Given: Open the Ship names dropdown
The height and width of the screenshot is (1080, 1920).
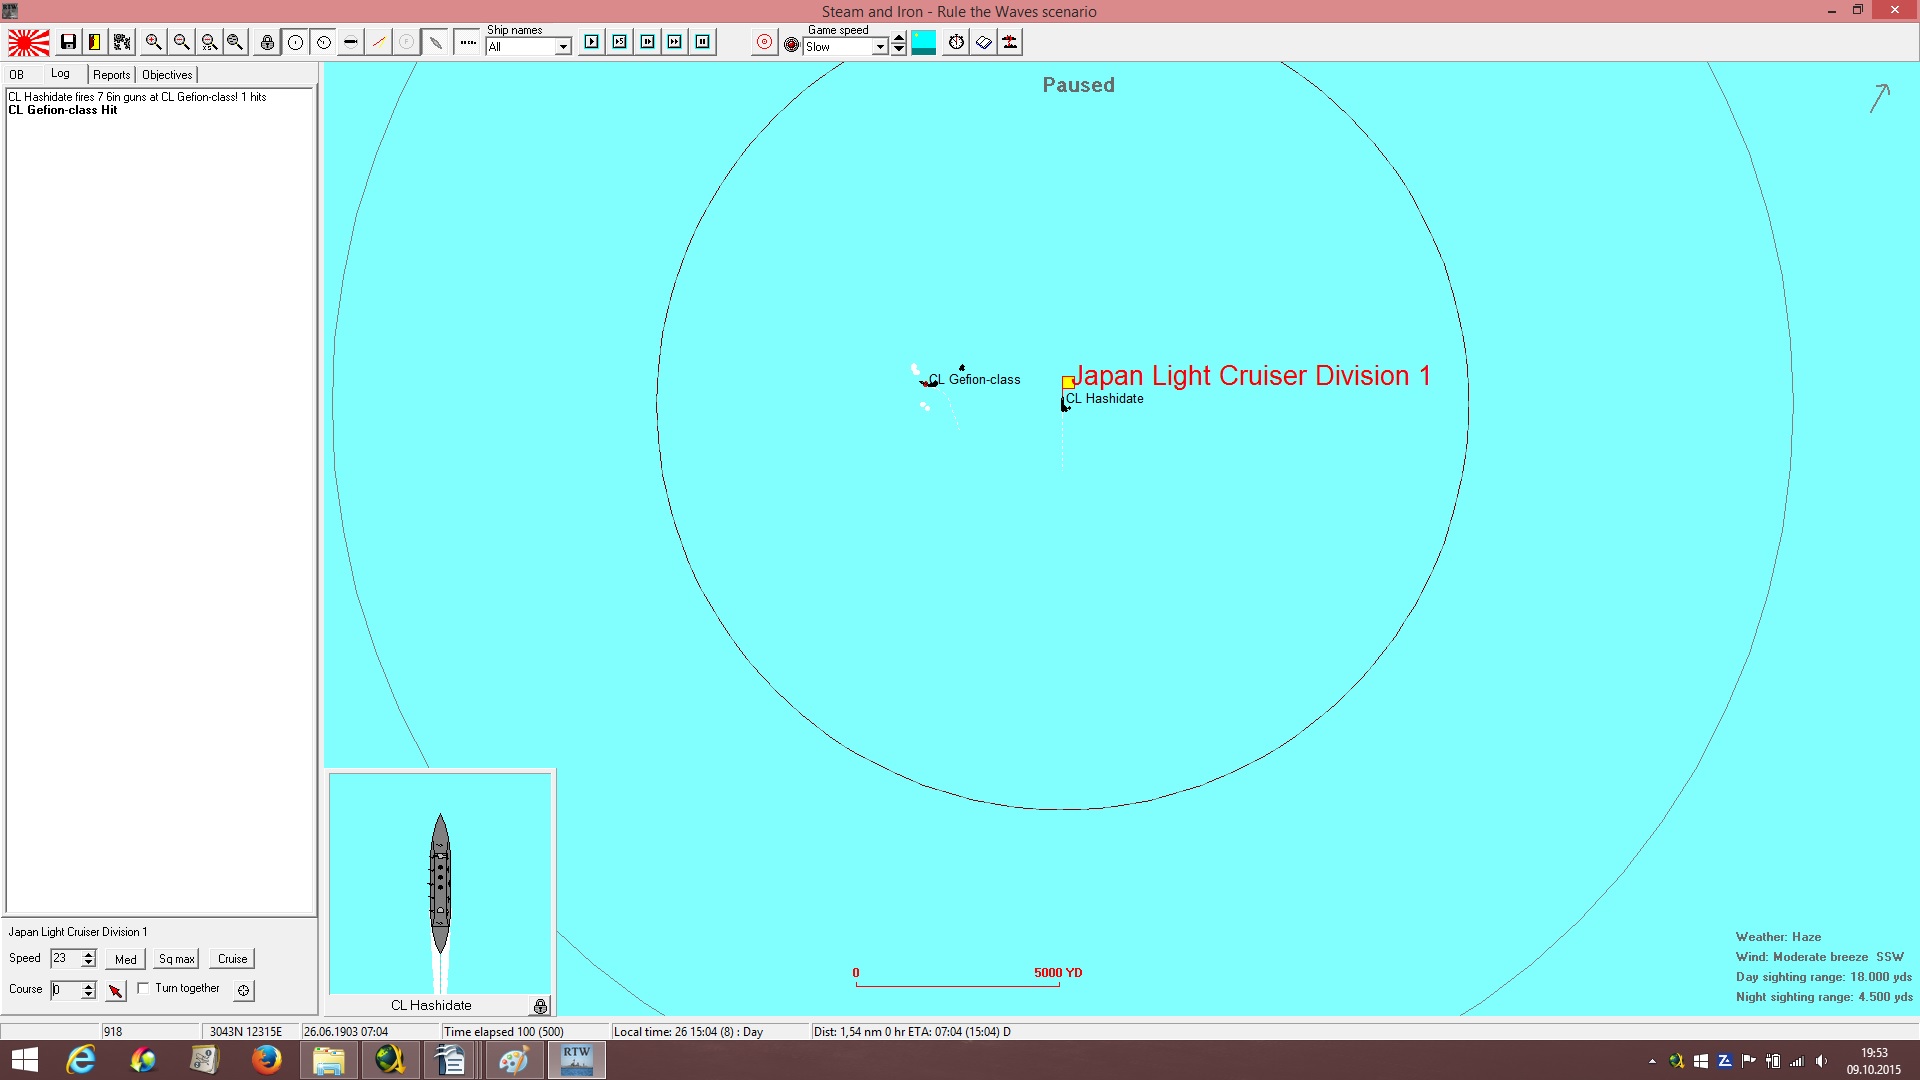Looking at the screenshot, I should click(563, 47).
